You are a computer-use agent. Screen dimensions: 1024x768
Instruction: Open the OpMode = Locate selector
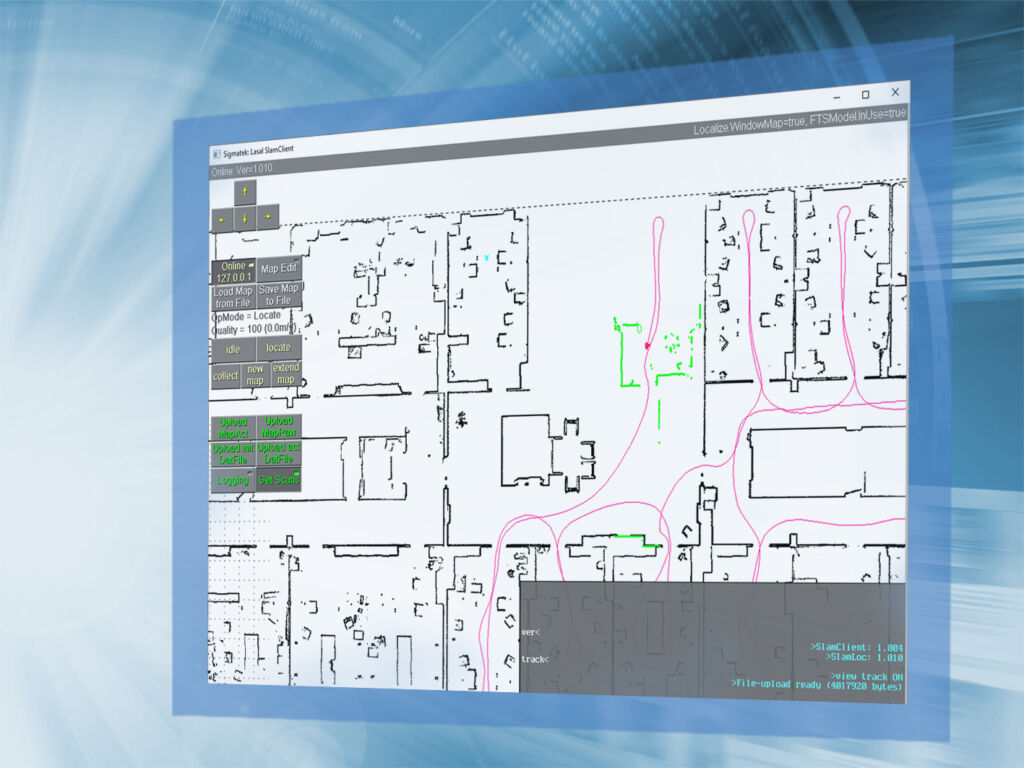point(246,317)
